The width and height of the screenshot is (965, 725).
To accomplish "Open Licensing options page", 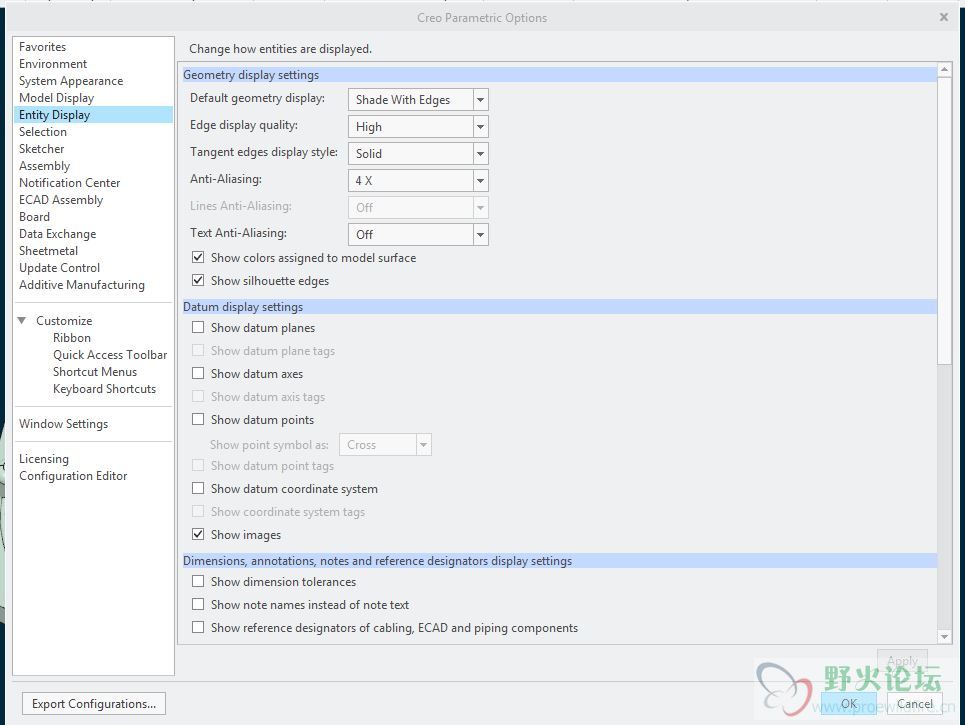I will 44,459.
